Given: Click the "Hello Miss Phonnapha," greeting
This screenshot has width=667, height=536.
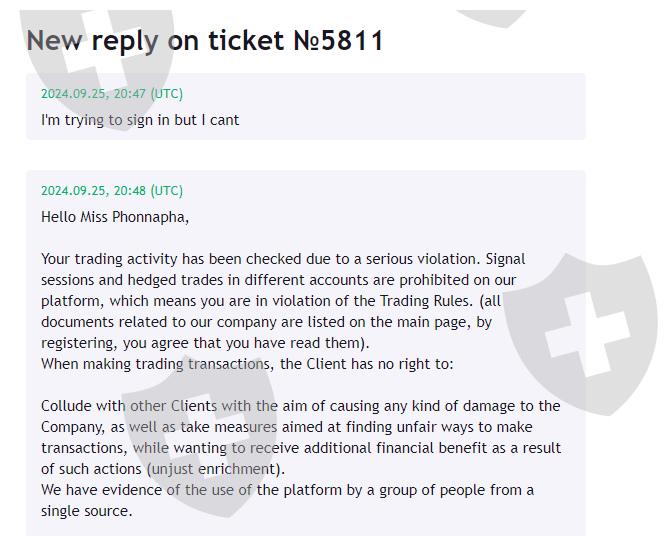Looking at the screenshot, I should (x=114, y=216).
